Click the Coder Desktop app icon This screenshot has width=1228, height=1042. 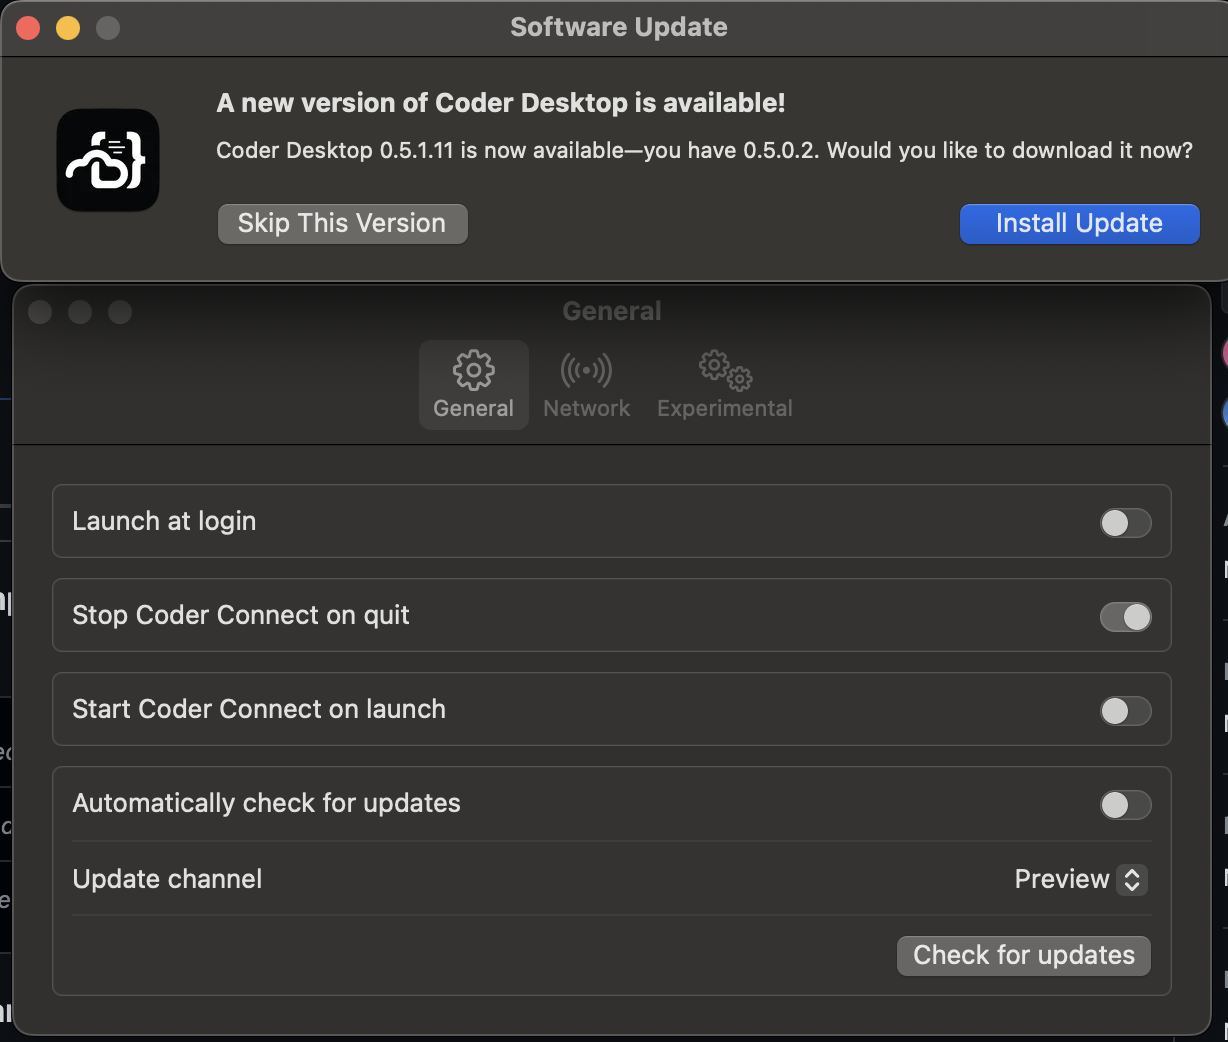click(108, 160)
